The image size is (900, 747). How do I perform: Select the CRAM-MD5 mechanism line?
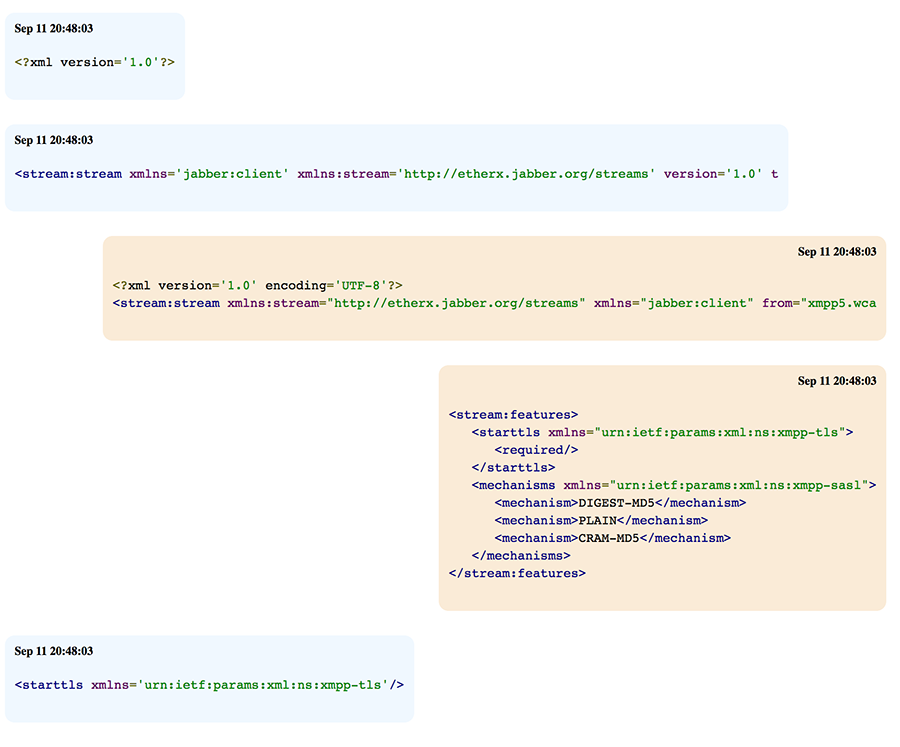(612, 538)
